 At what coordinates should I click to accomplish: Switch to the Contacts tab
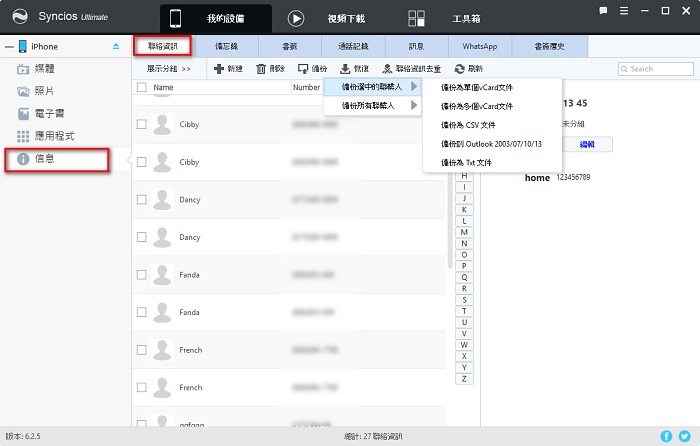[162, 46]
